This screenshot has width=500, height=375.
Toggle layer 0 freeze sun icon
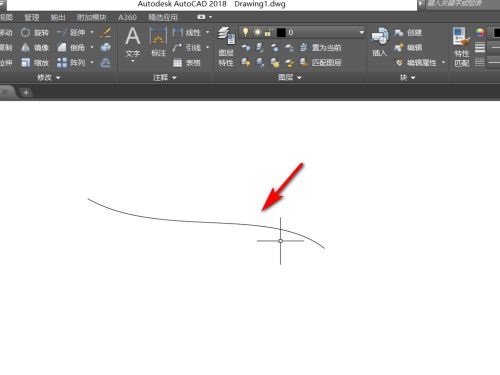(257, 32)
